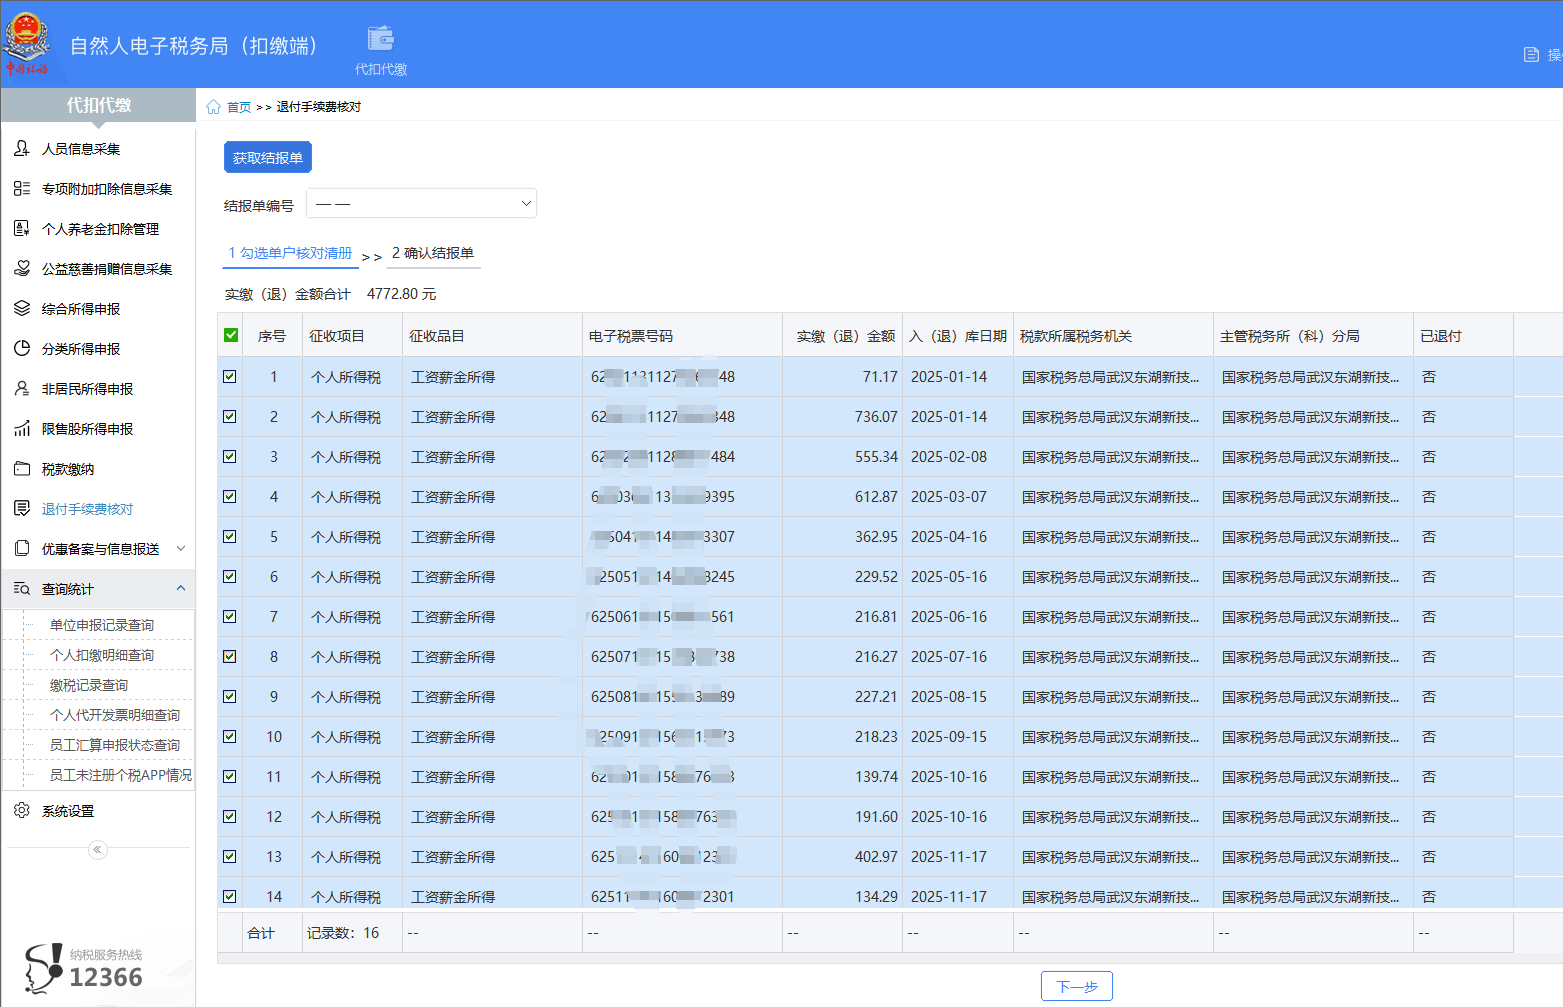Click the 查询统计 search-list icon

[22, 588]
